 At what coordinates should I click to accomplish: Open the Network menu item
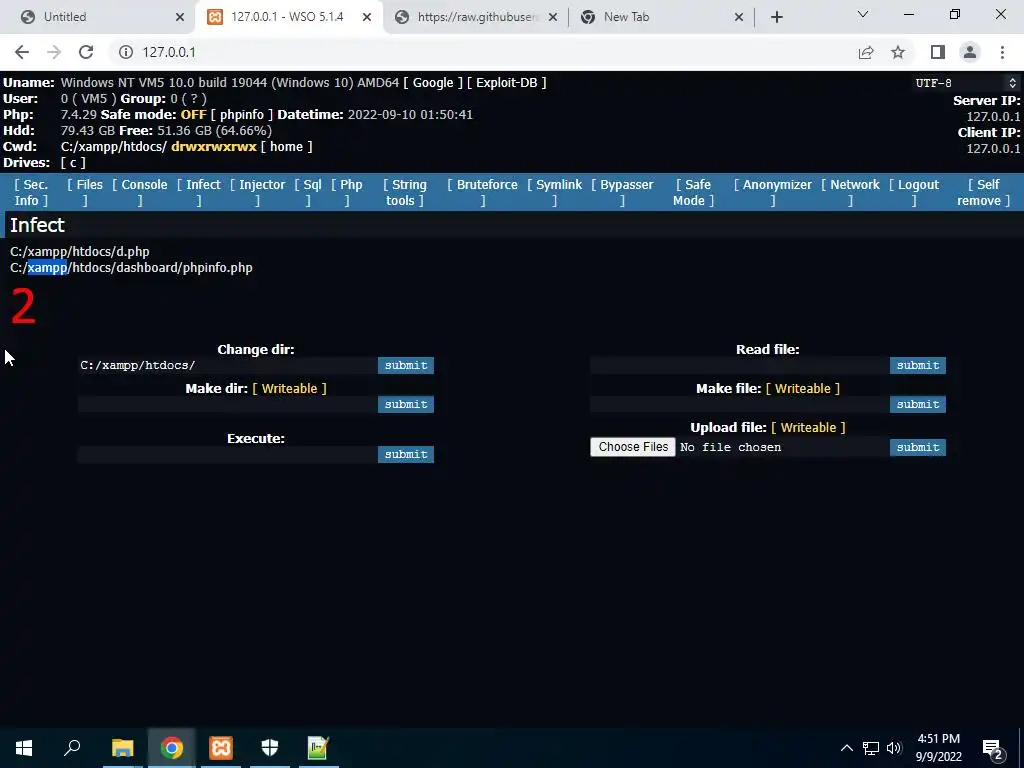(851, 193)
